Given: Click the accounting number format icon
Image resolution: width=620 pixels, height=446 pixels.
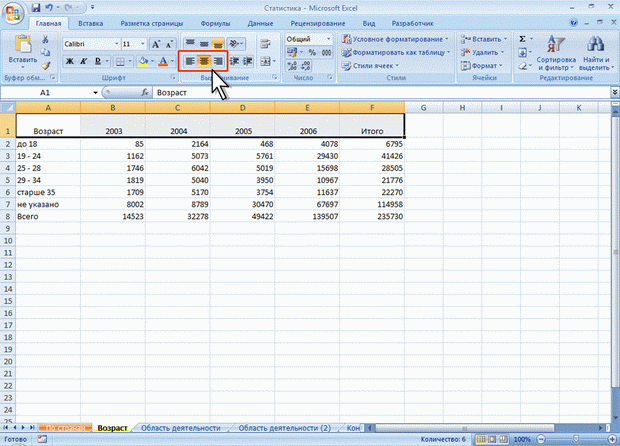Looking at the screenshot, I should [292, 52].
